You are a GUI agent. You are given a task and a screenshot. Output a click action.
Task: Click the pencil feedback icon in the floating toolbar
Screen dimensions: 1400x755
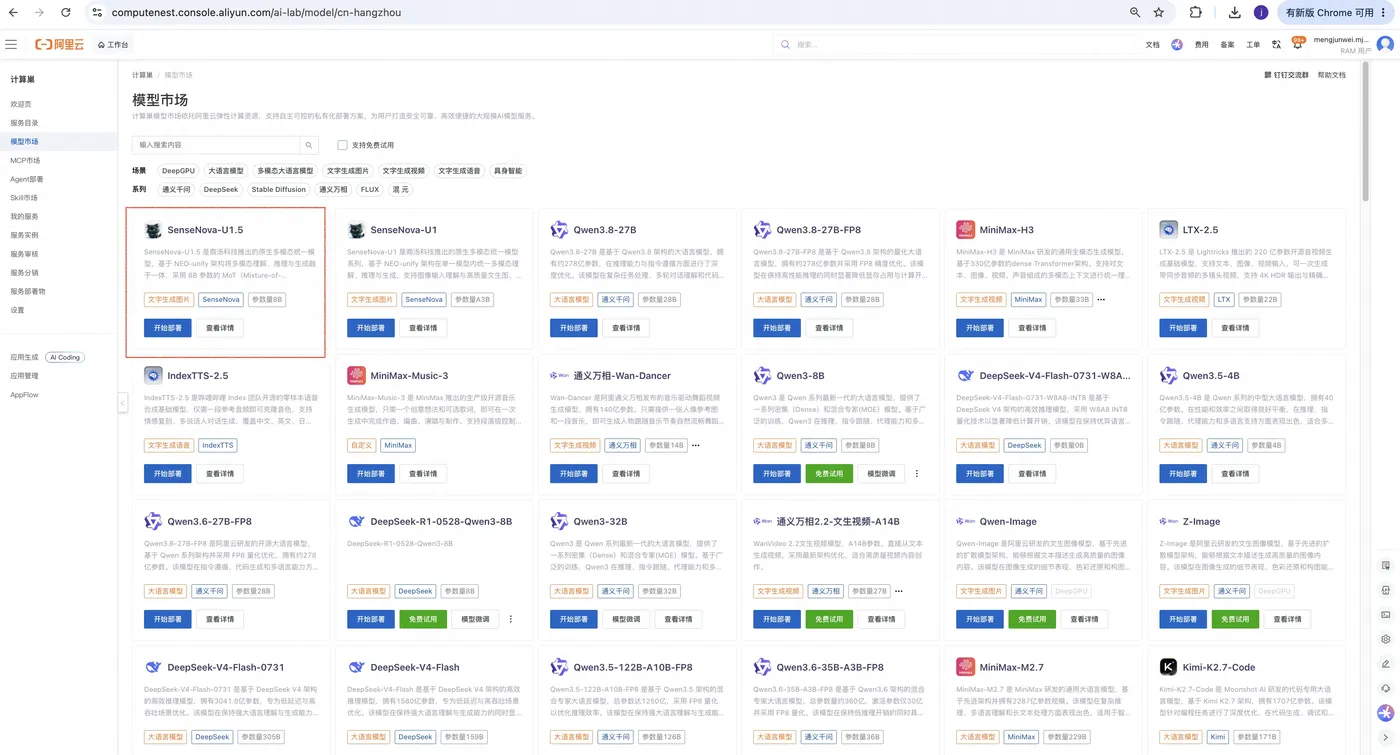coord(1385,664)
